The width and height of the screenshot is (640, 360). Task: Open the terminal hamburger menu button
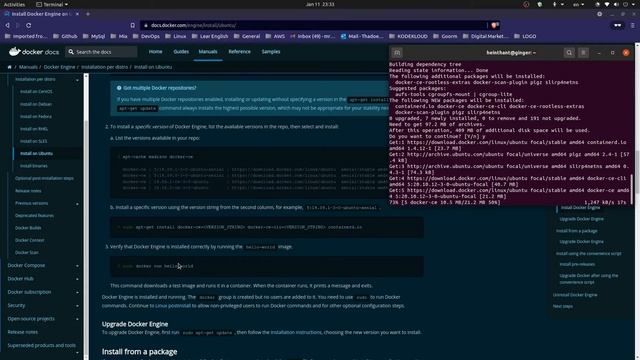click(x=583, y=53)
